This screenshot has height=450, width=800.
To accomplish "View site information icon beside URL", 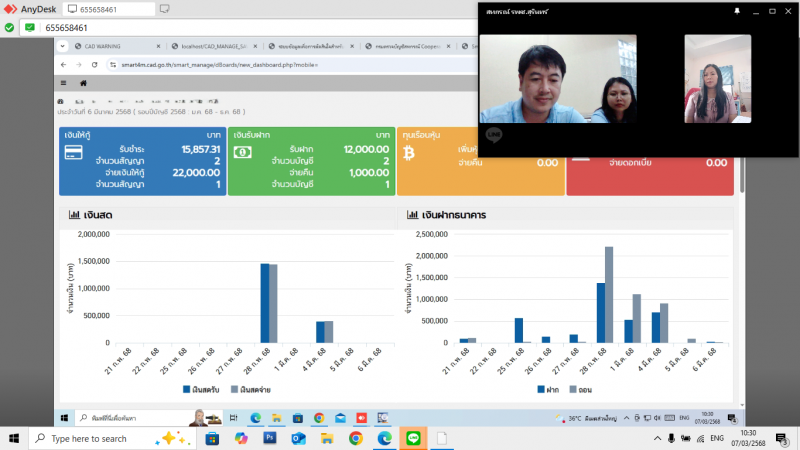I will coord(113,65).
